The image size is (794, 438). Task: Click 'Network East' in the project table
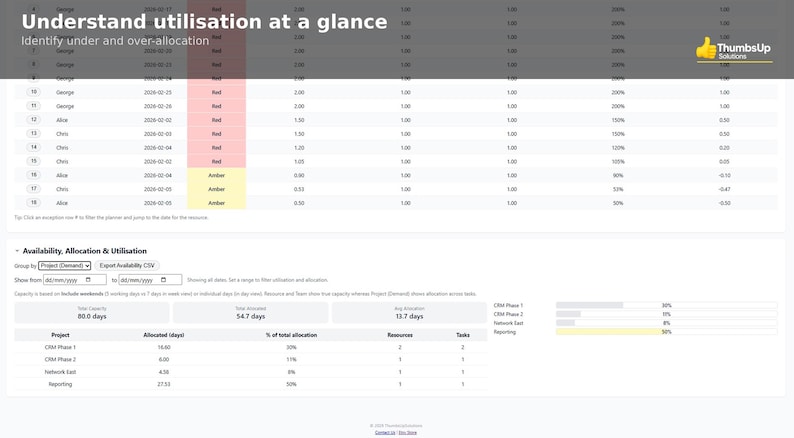pyautogui.click(x=60, y=372)
